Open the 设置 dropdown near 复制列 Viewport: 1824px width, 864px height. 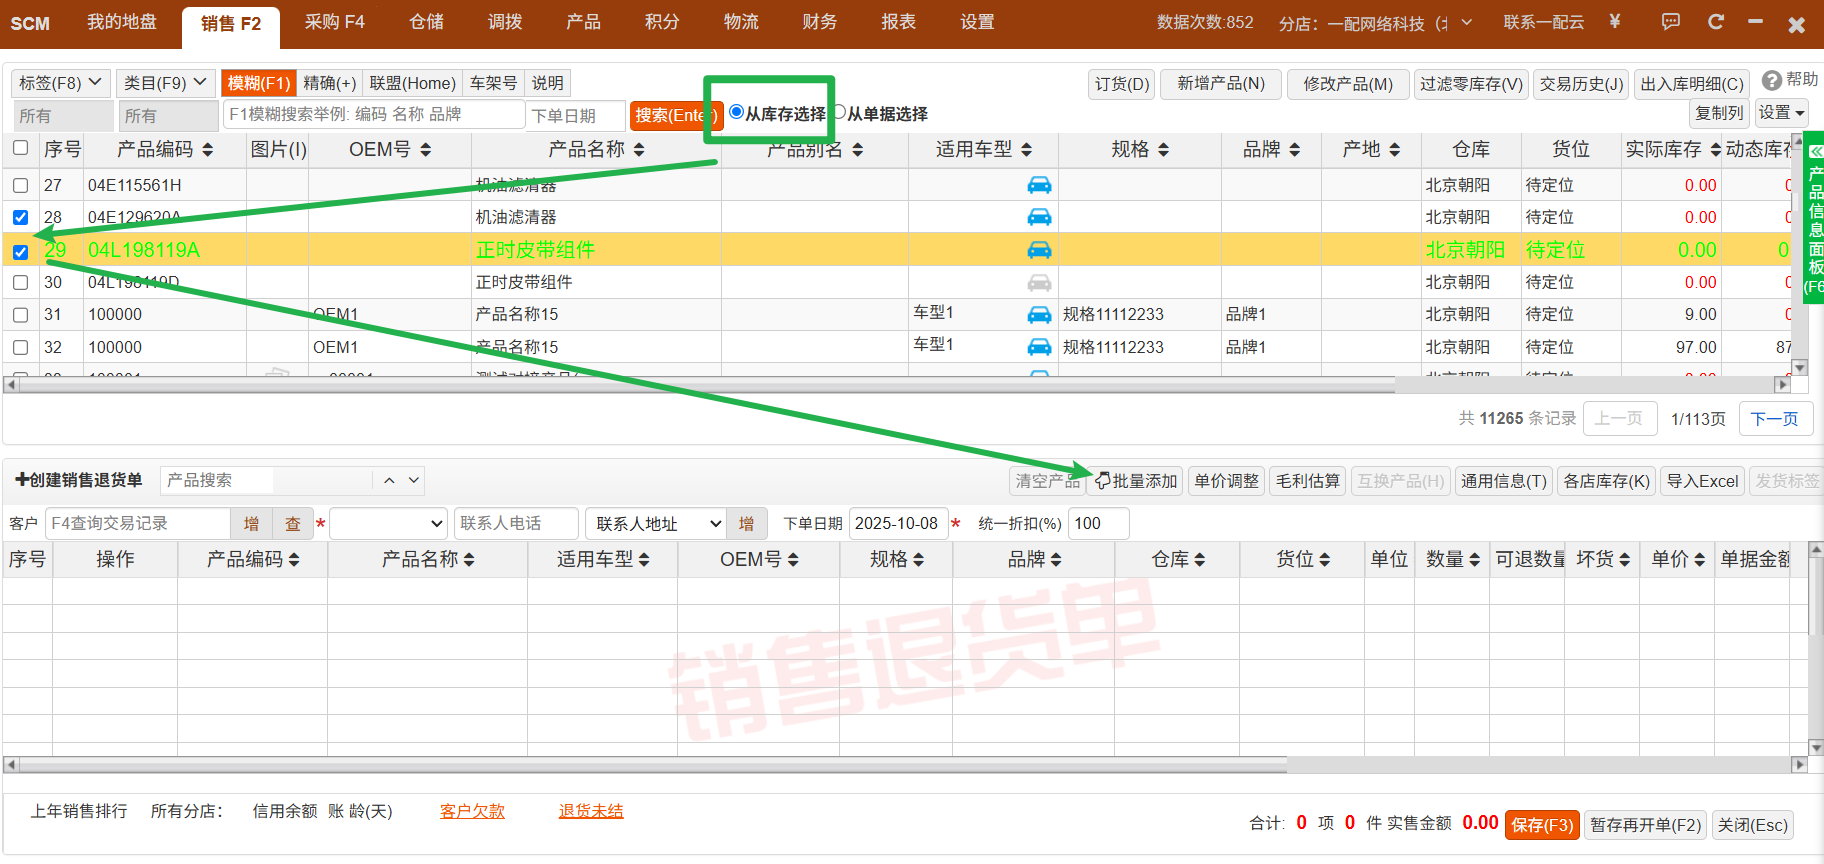click(1781, 113)
